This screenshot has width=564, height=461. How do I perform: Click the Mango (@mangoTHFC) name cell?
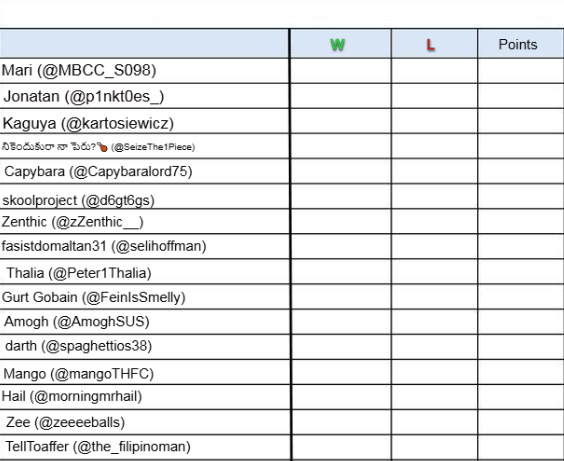(144, 372)
